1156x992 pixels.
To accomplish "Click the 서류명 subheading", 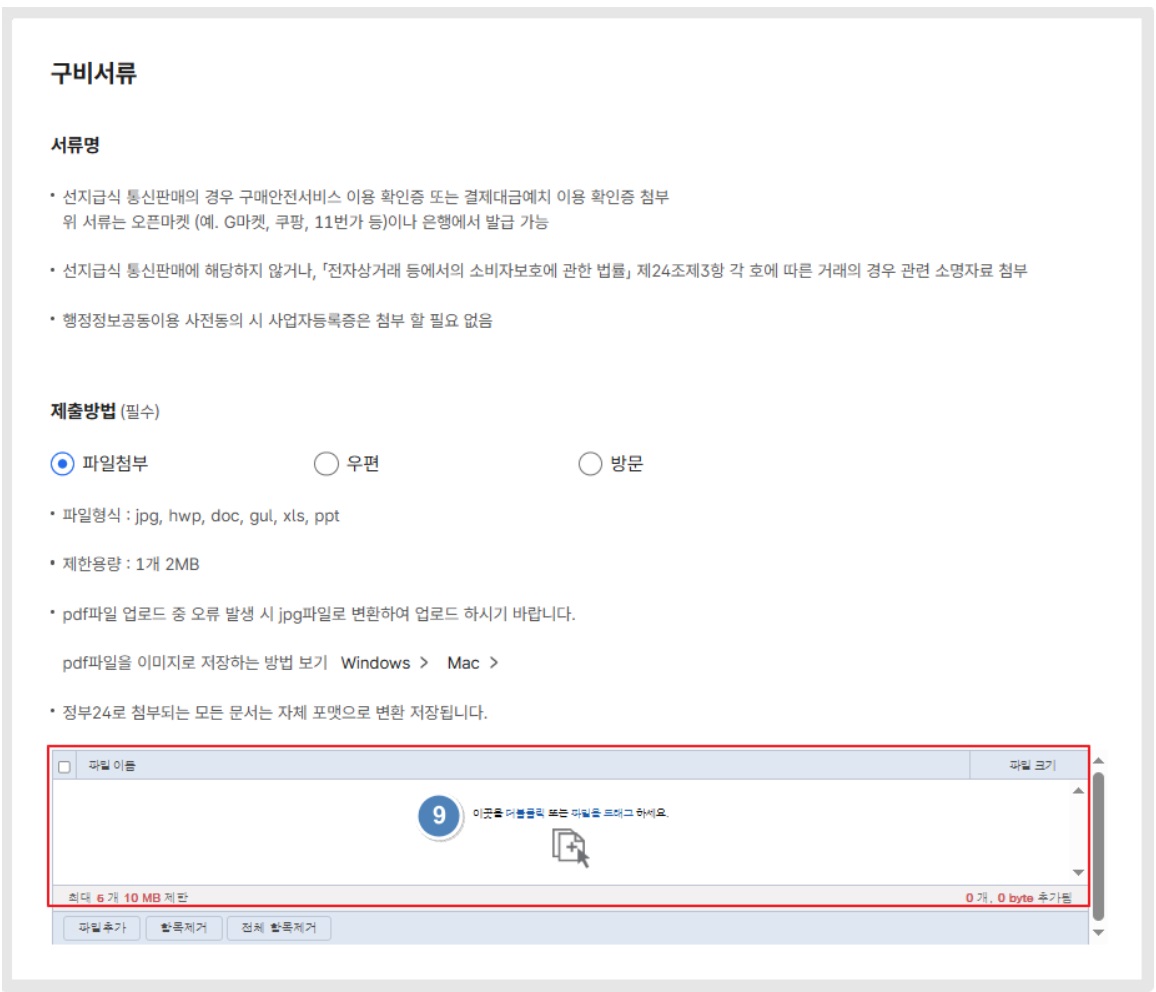I will [75, 145].
